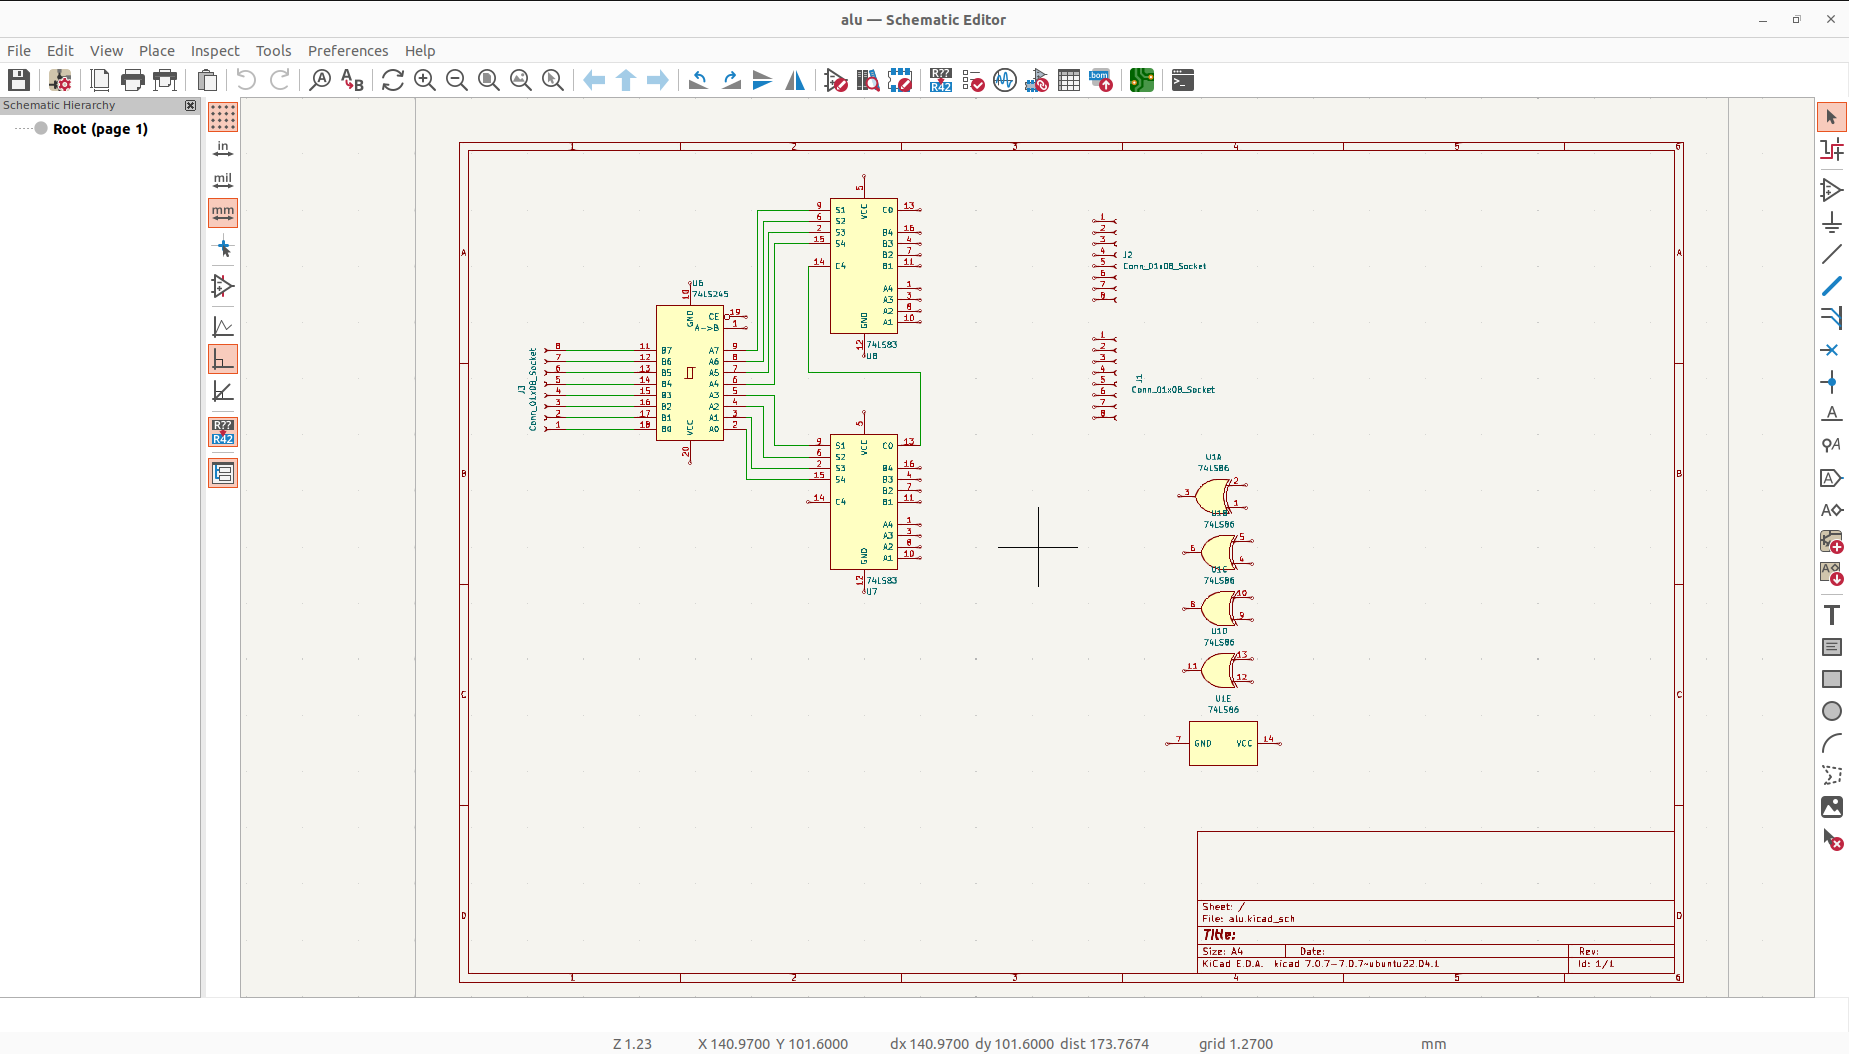Generate the bill of materials
Viewport: 1849px width, 1054px height.
click(x=1101, y=80)
